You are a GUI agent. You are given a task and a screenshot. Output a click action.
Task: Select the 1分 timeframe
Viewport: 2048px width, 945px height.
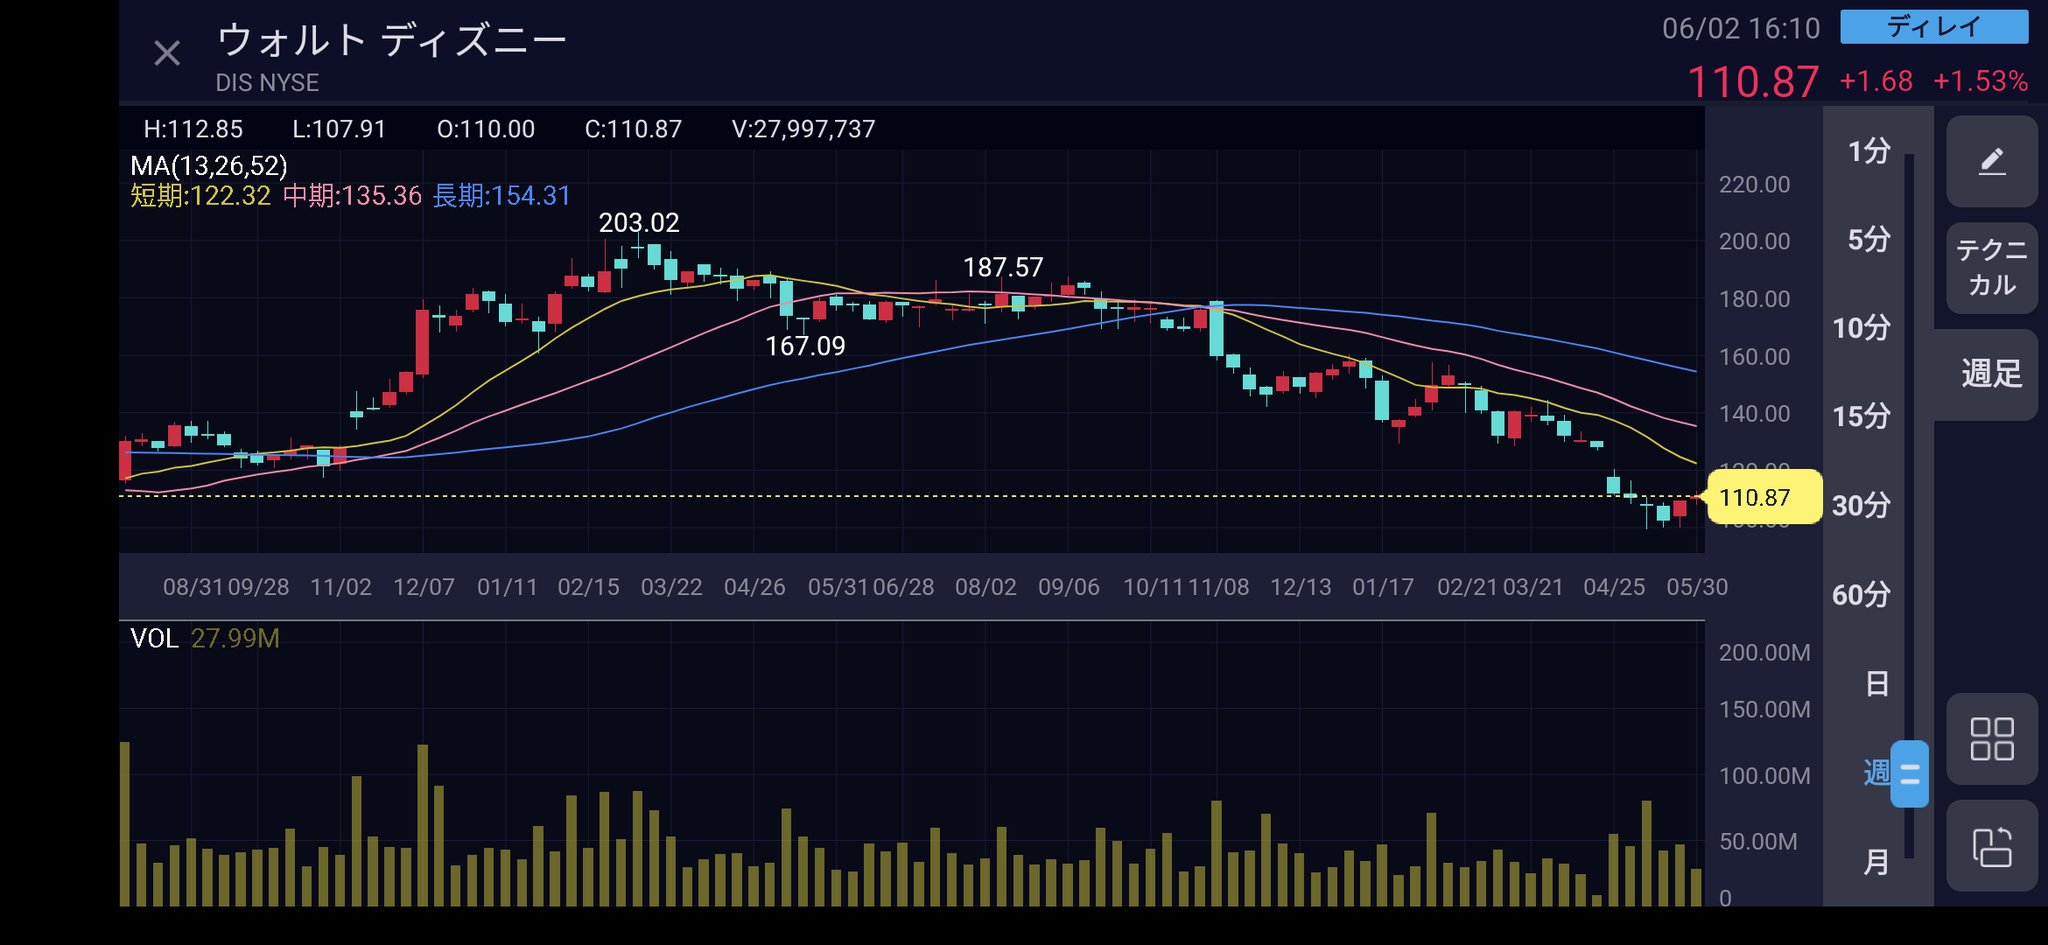point(1868,151)
